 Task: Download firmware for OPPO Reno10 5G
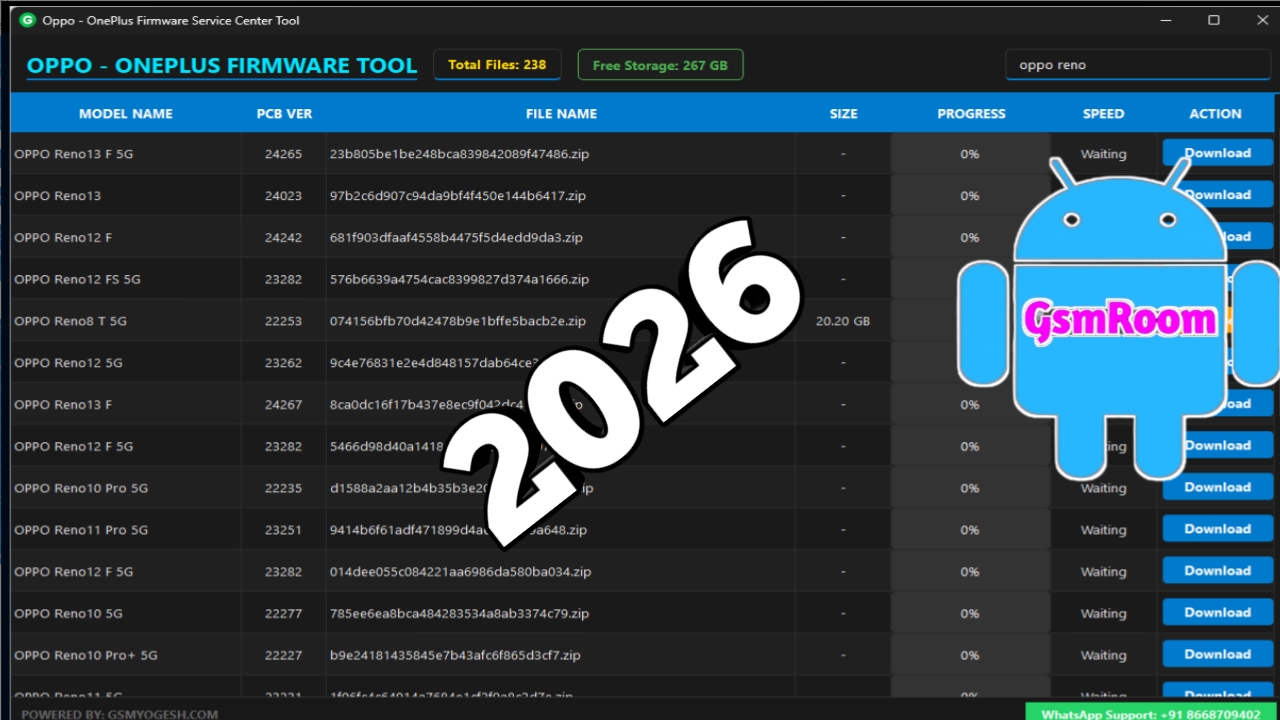(x=1217, y=612)
